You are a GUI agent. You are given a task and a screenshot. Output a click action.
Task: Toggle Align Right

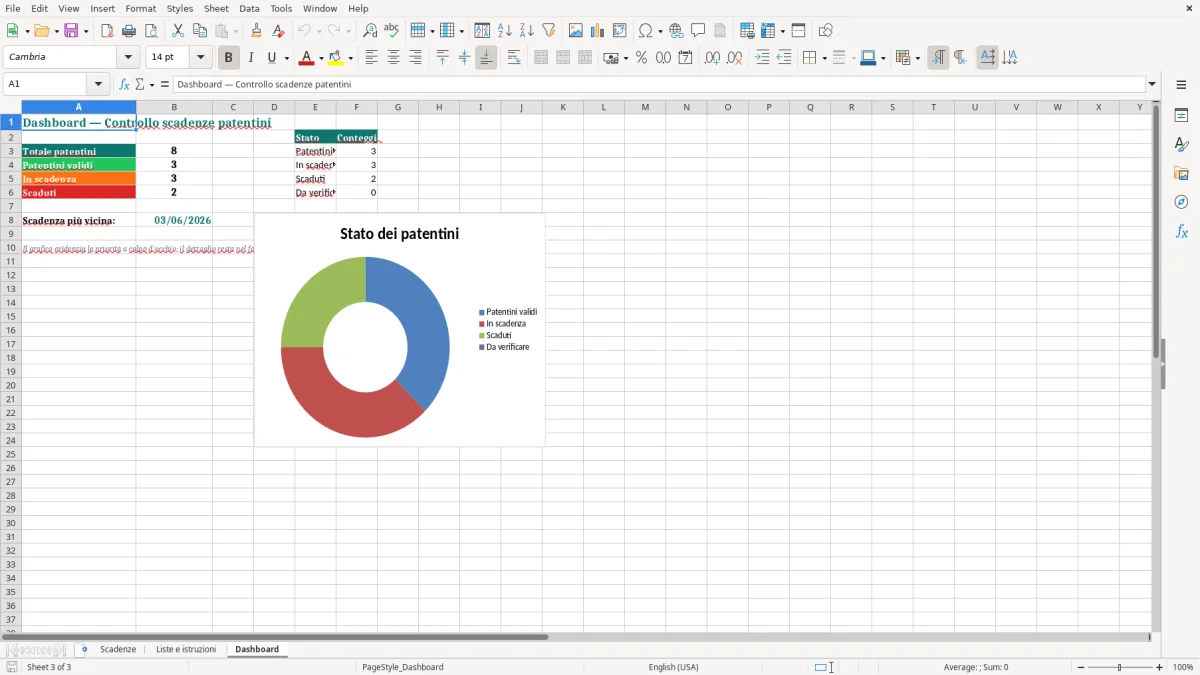[x=415, y=58]
